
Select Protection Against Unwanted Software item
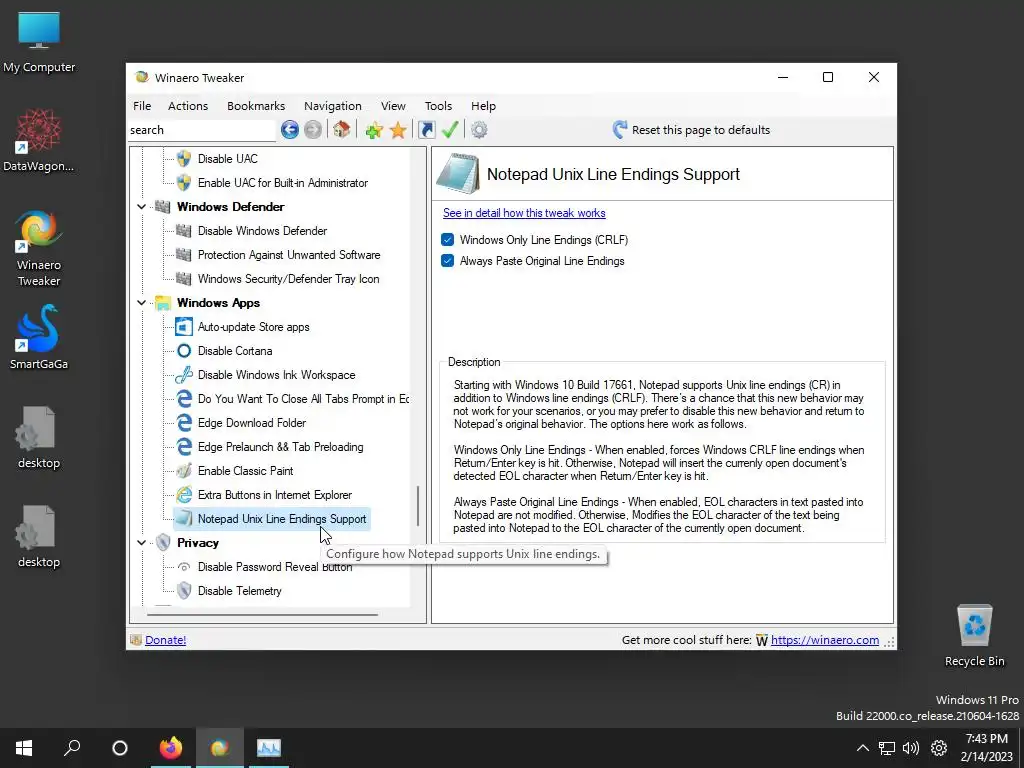click(289, 255)
